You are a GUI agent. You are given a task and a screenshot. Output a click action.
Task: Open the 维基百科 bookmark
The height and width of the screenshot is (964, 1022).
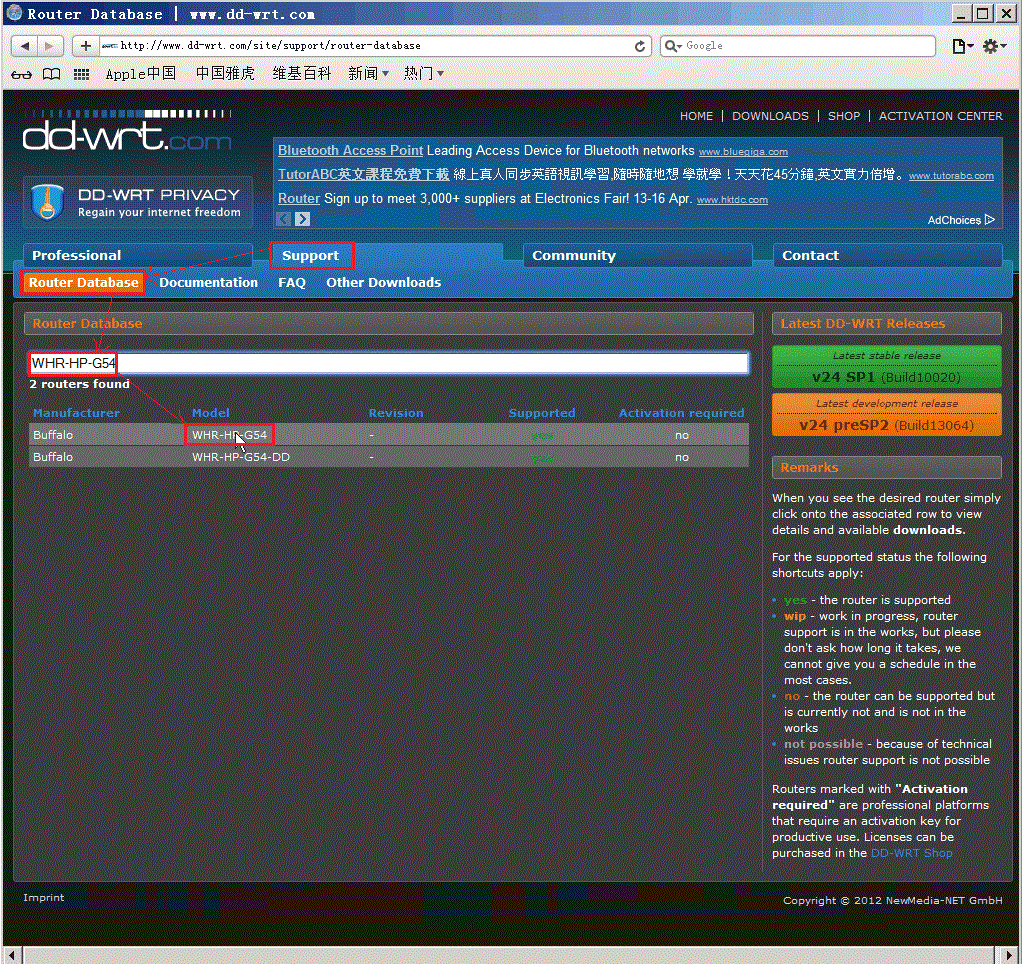pyautogui.click(x=302, y=74)
